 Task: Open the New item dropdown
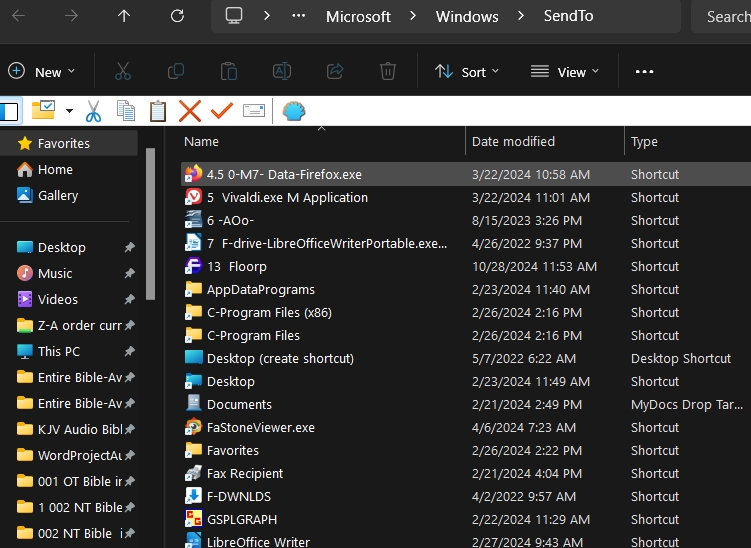coord(42,72)
